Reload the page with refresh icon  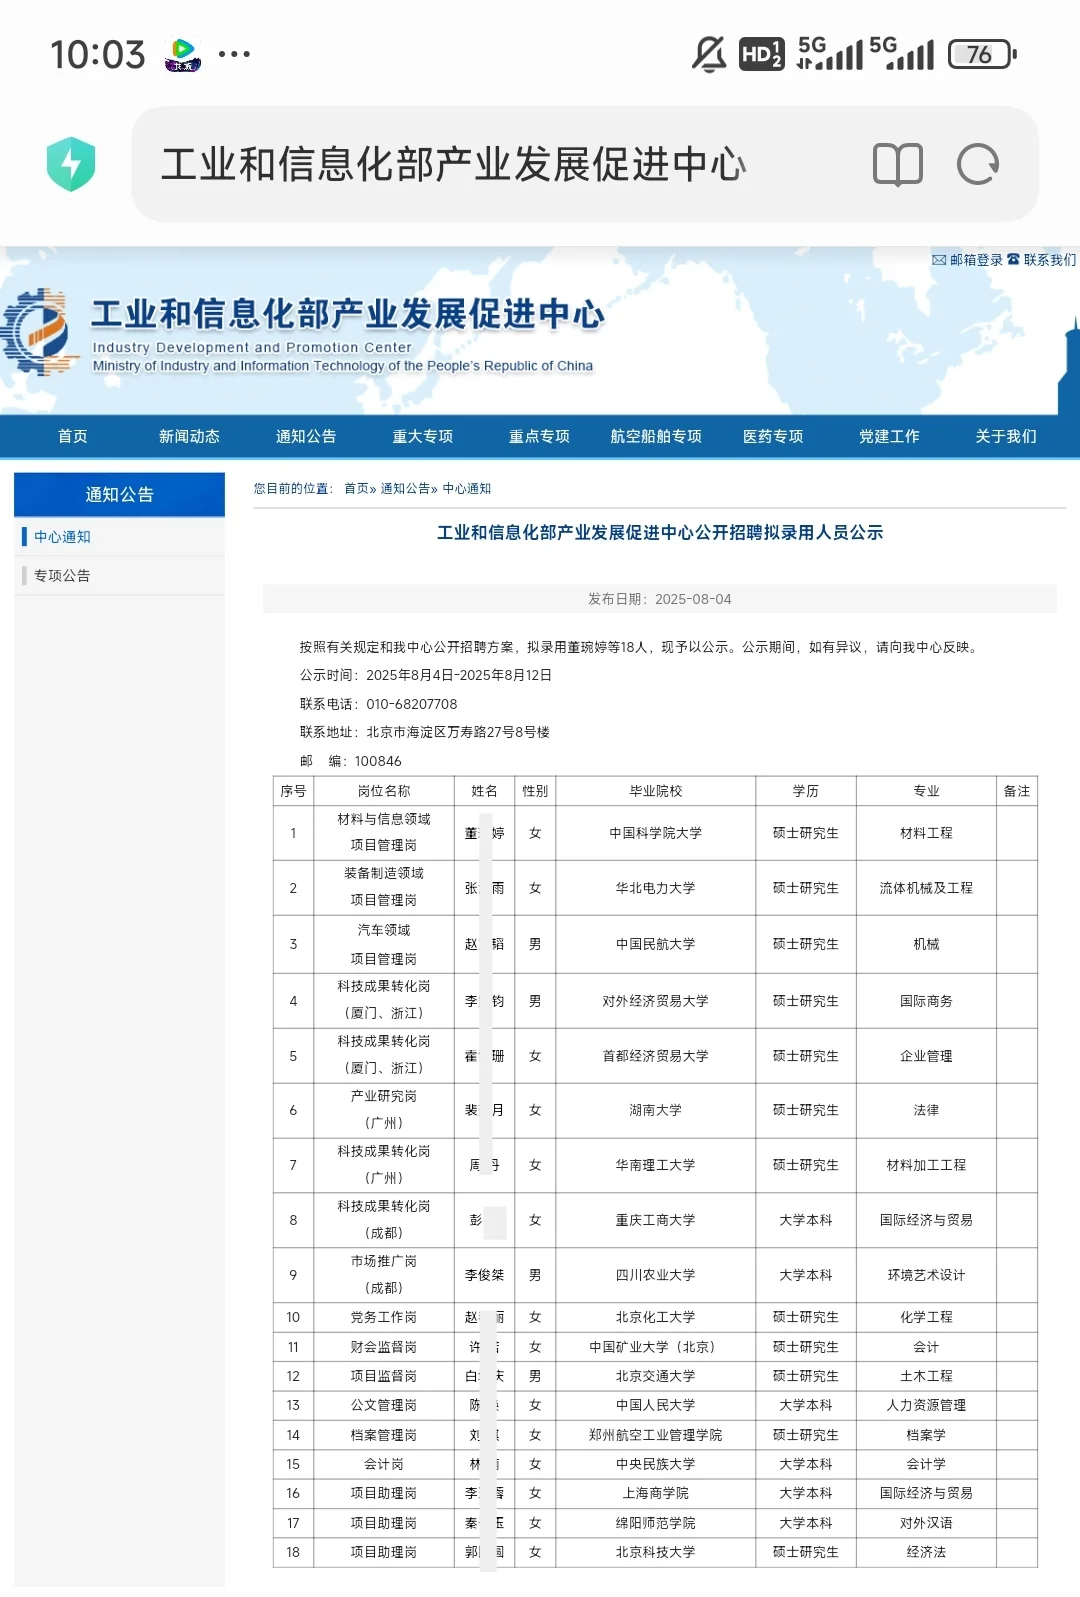977,164
